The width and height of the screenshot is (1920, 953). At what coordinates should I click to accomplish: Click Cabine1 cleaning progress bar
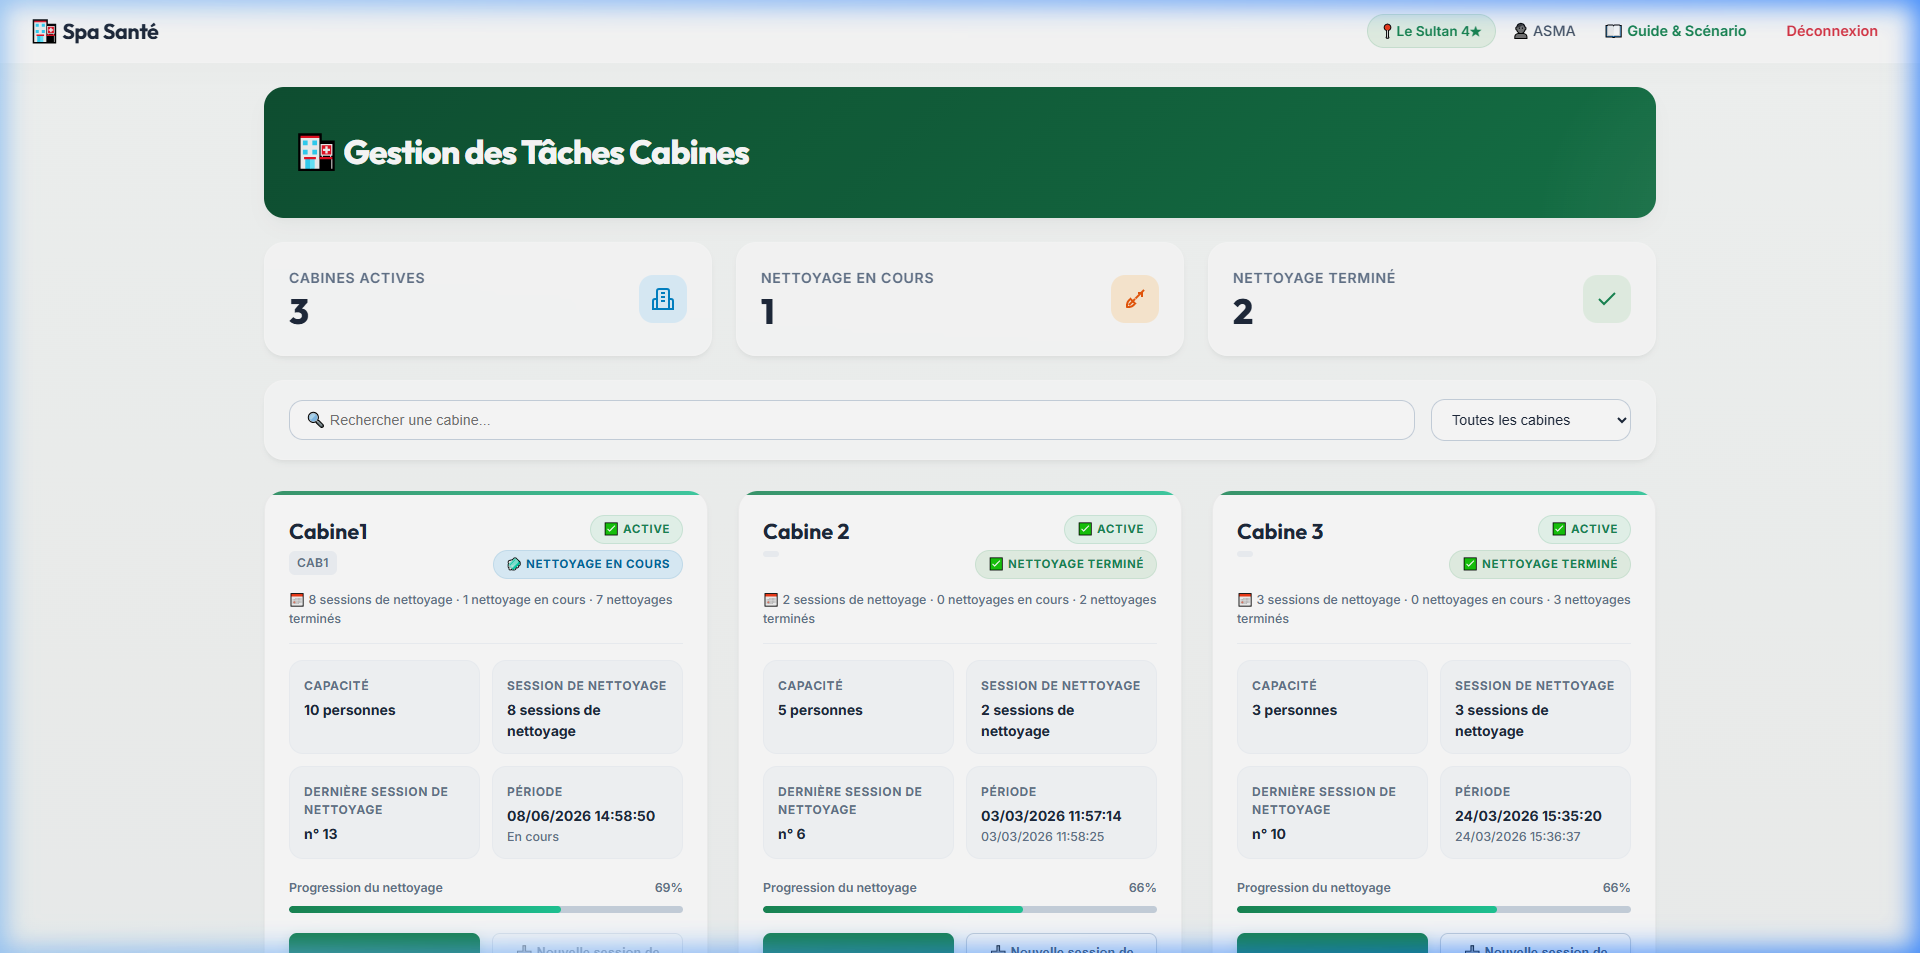[486, 909]
